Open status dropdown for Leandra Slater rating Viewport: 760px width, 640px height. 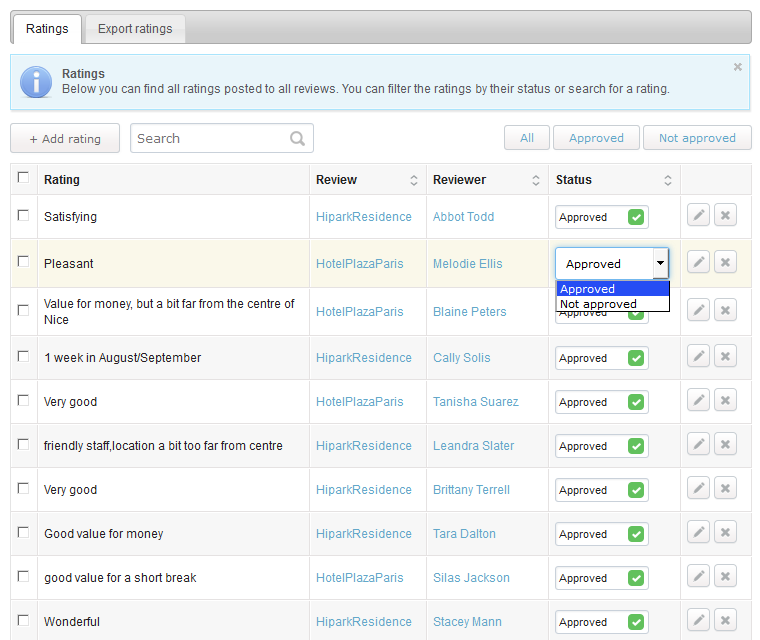(x=602, y=446)
